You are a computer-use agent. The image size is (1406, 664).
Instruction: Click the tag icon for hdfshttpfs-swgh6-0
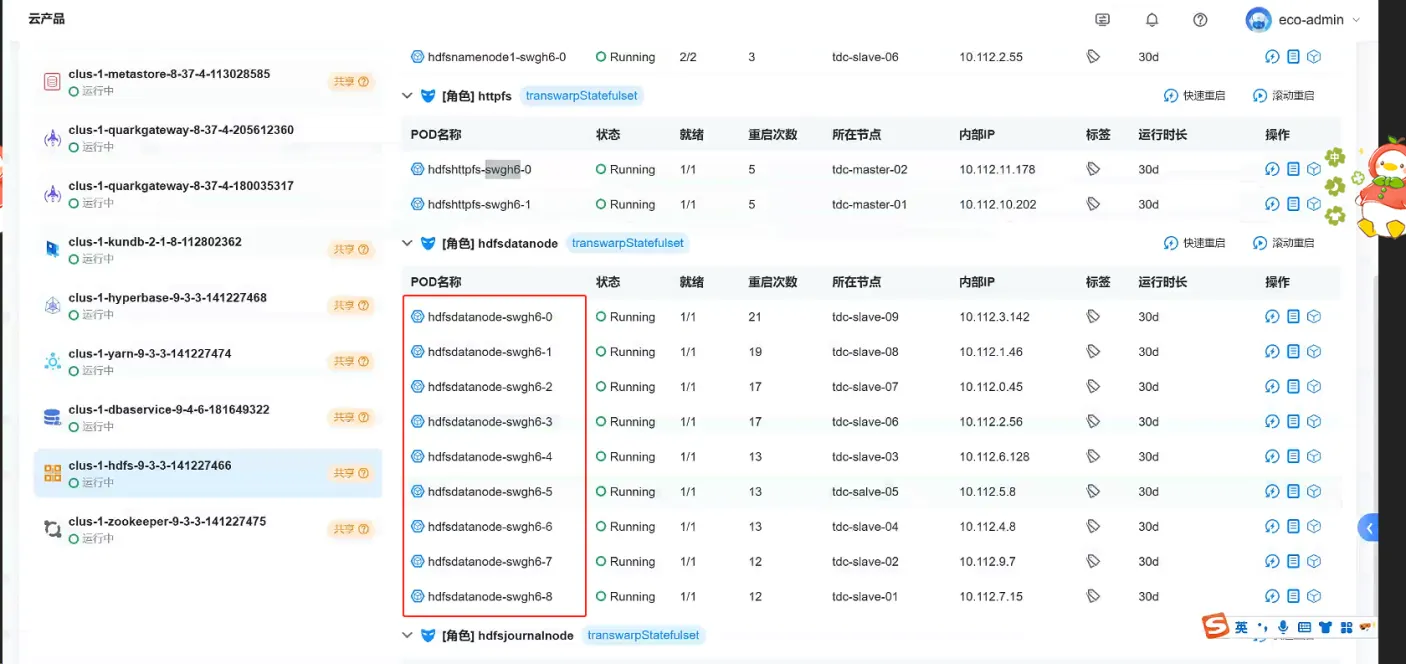point(1093,169)
